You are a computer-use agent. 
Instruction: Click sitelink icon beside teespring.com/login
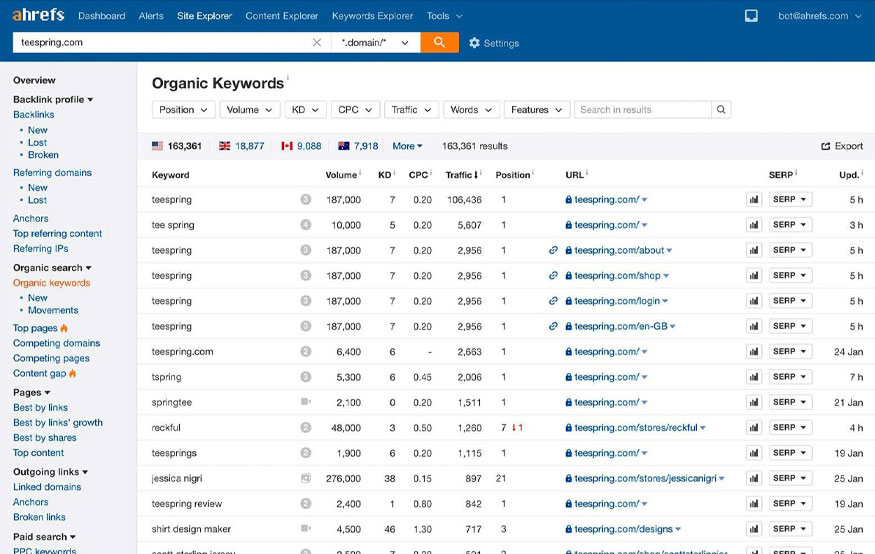(553, 301)
